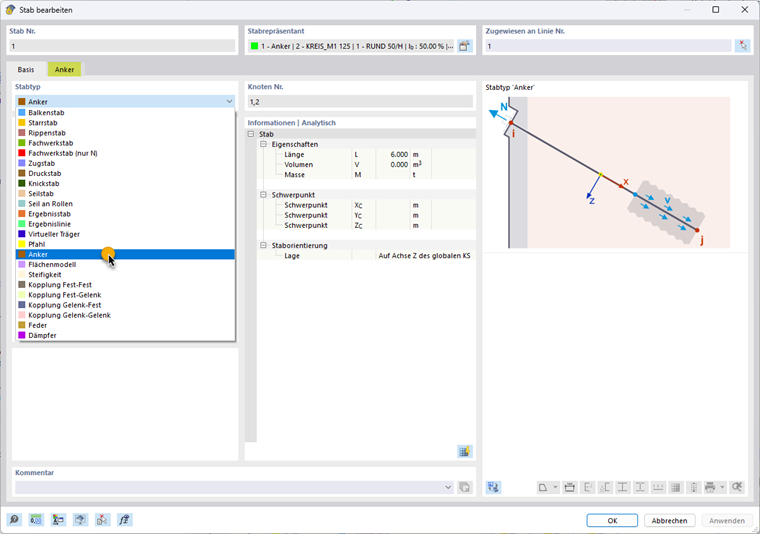Click the monitor view settings icon
760x534 pixels.
click(x=80, y=519)
